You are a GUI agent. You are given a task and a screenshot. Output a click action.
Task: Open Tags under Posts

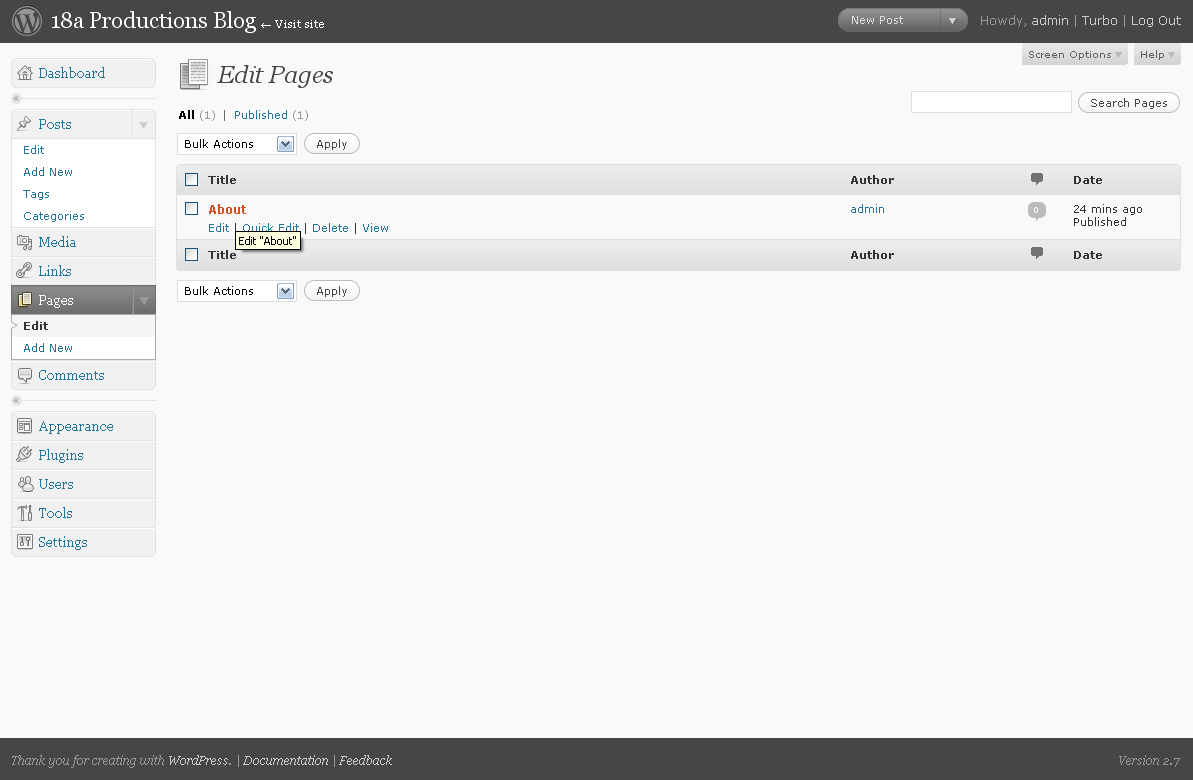(x=37, y=194)
